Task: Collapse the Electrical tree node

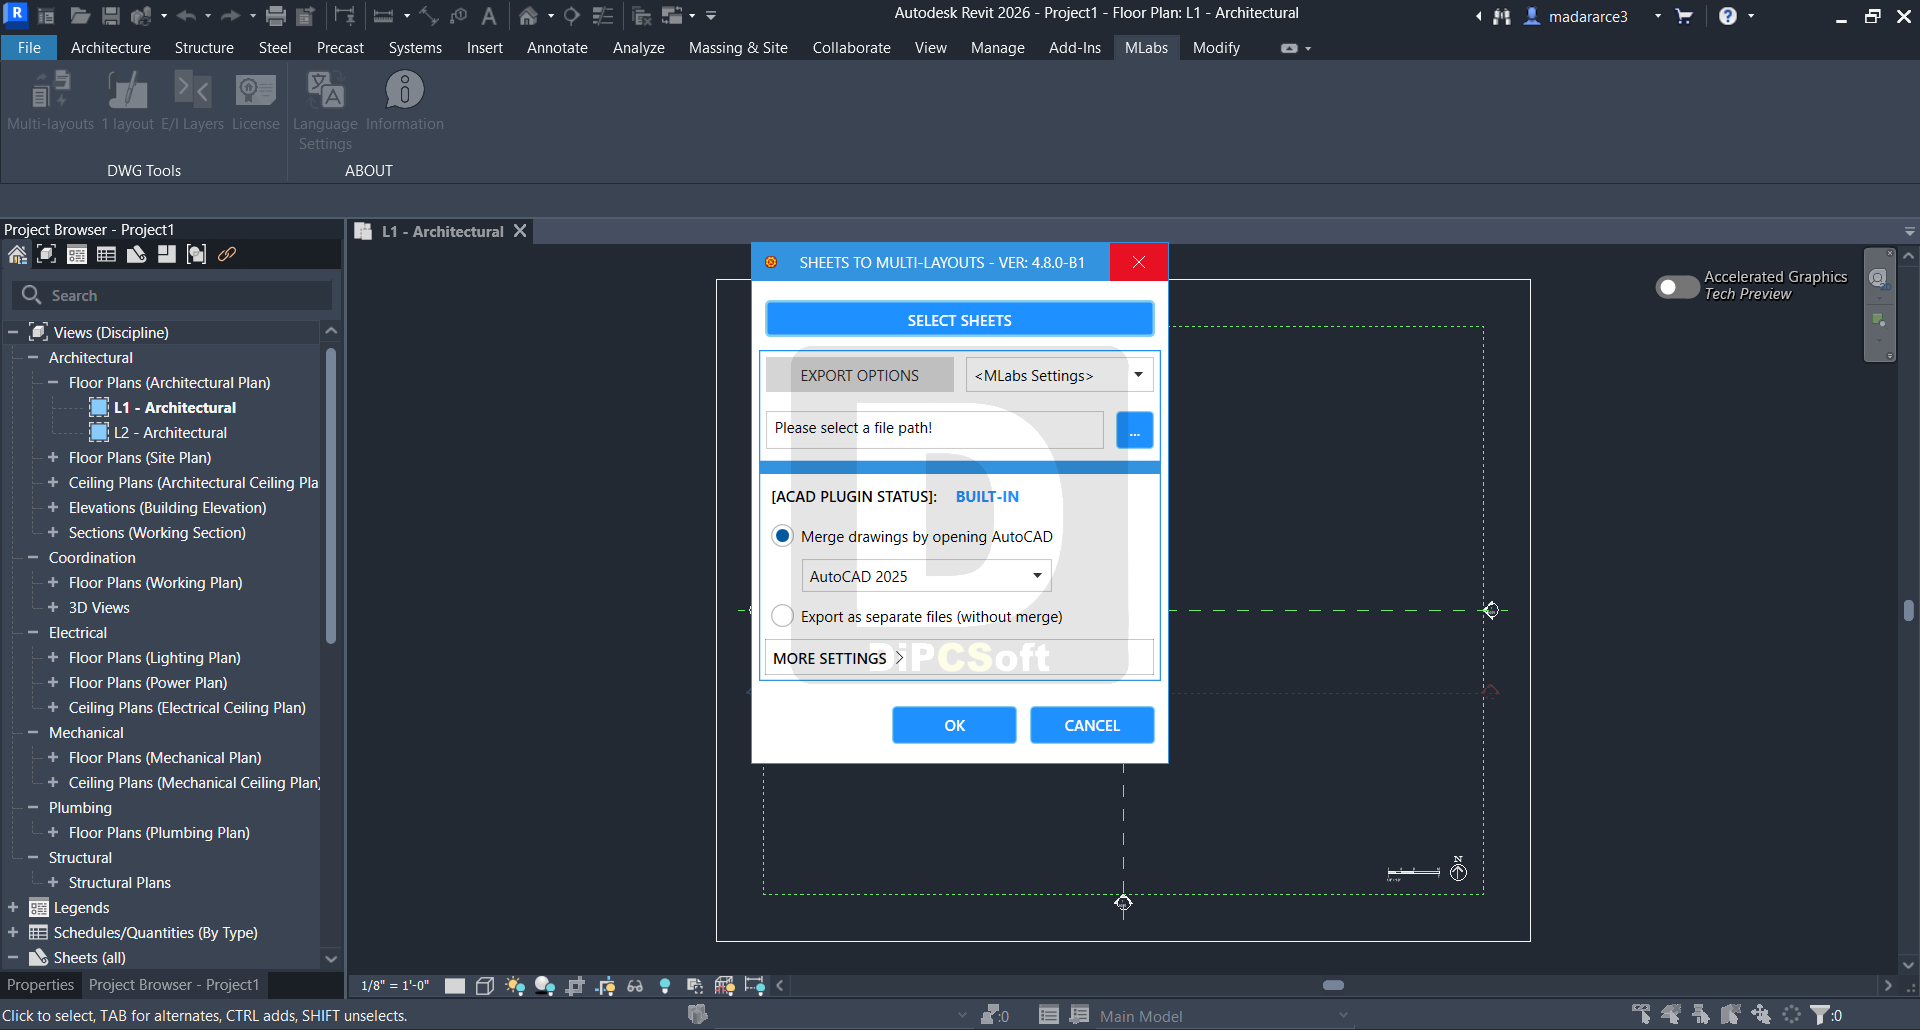Action: tap(33, 632)
